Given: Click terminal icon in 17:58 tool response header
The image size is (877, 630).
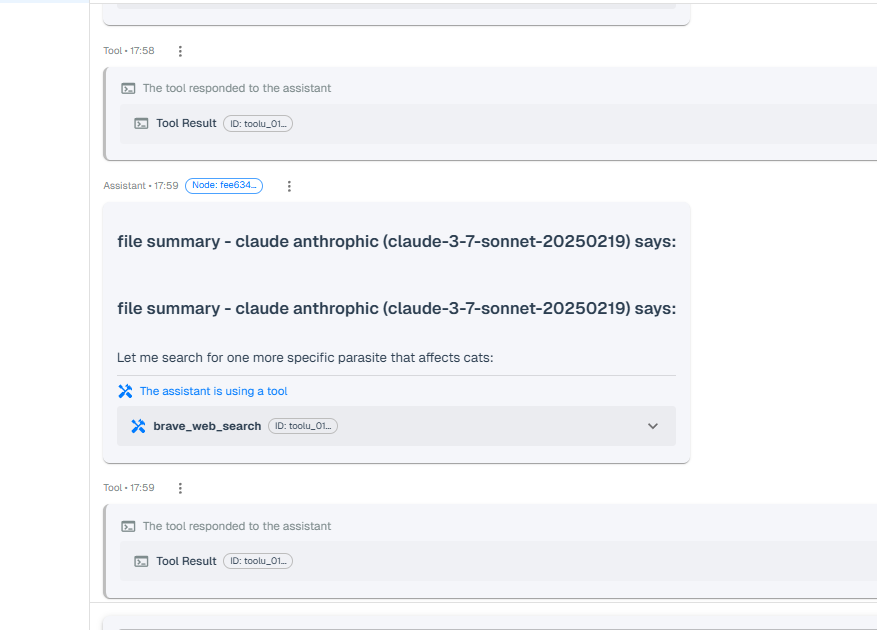Looking at the screenshot, I should pos(128,88).
